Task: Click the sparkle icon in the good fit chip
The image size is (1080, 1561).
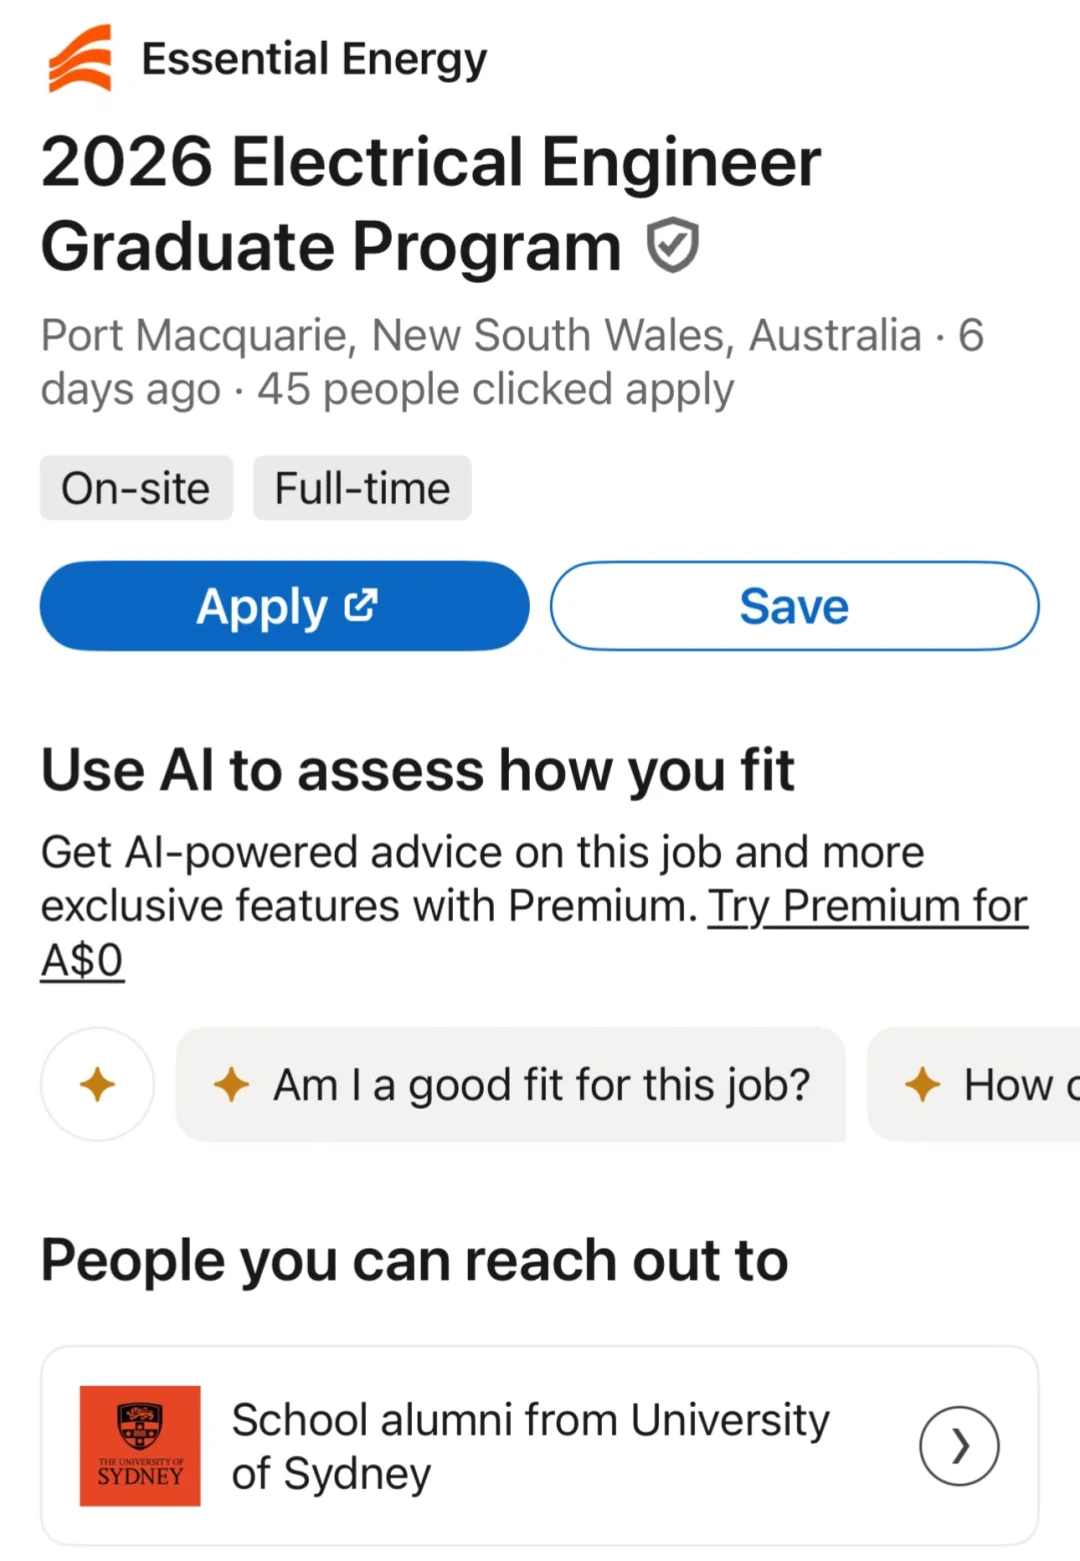Action: point(231,1084)
